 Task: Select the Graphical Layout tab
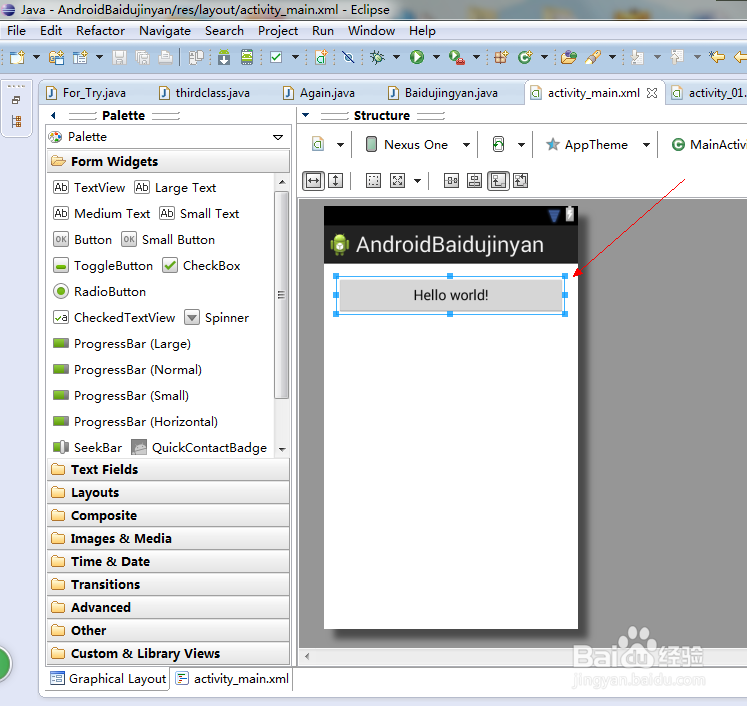tap(109, 678)
